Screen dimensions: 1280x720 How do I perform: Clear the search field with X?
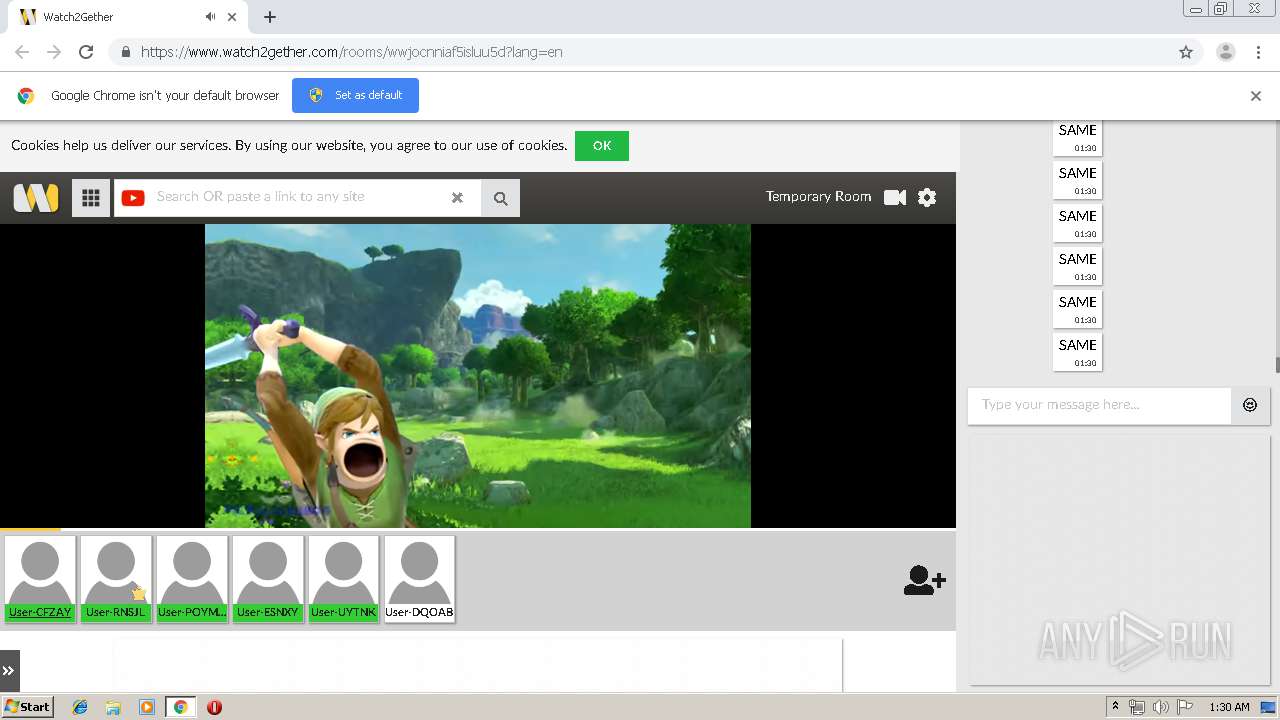point(457,197)
